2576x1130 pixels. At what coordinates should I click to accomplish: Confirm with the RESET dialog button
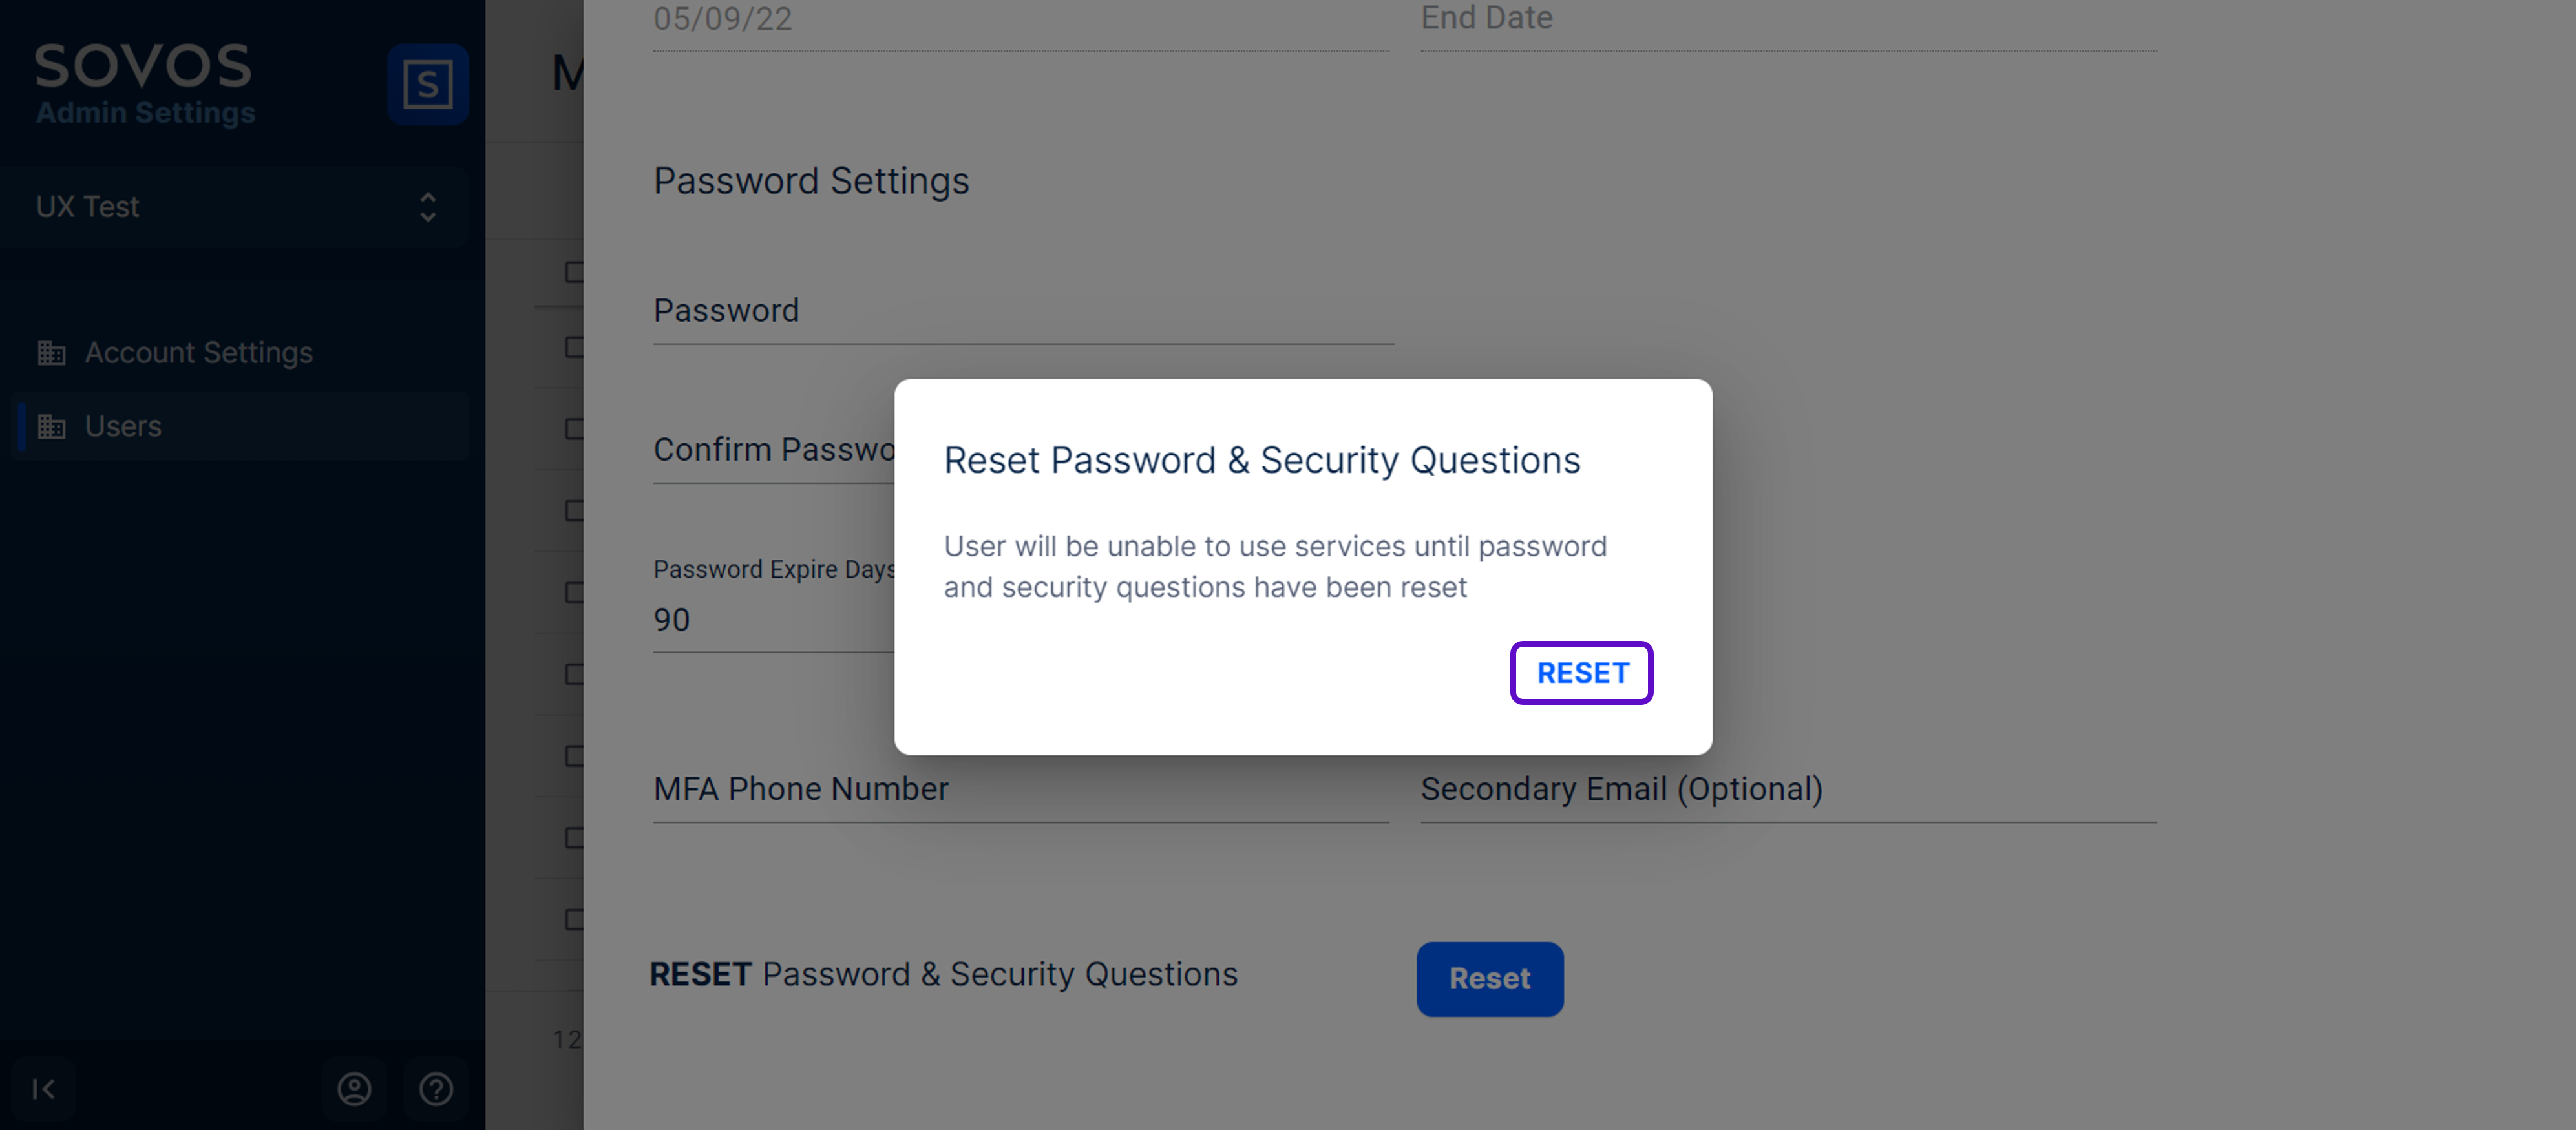point(1581,673)
